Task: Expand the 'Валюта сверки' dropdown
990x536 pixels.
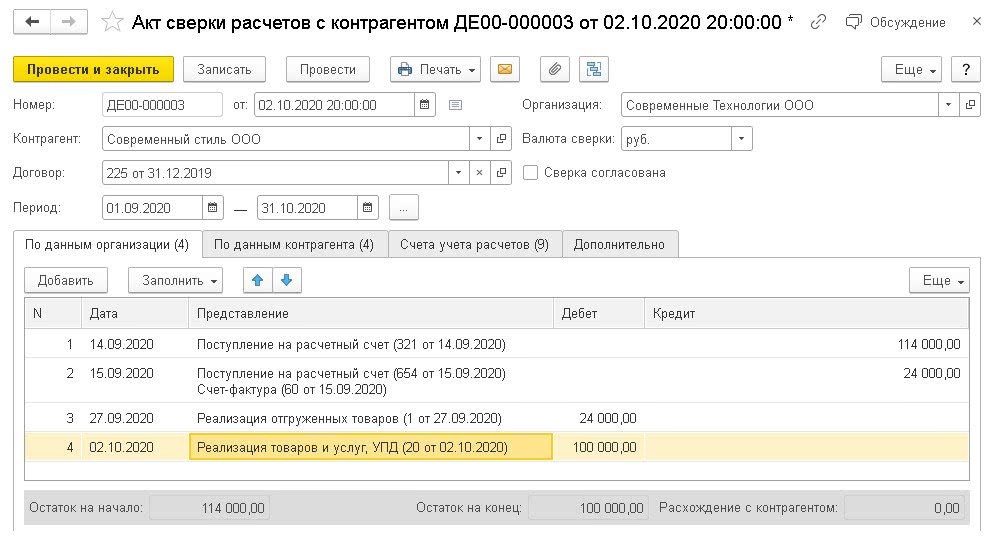Action: pyautogui.click(x=741, y=139)
